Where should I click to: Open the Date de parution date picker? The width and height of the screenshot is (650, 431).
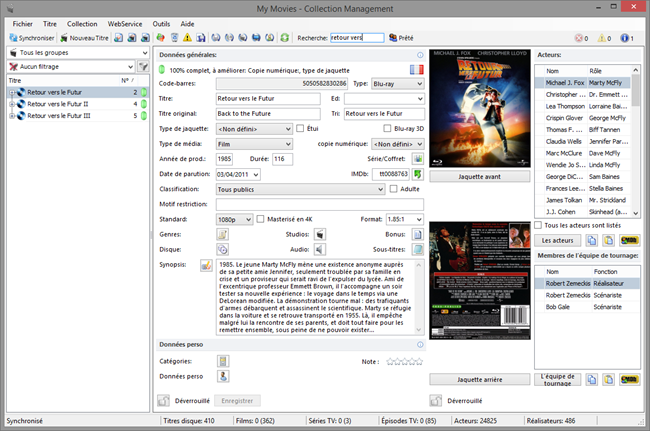coord(256,174)
